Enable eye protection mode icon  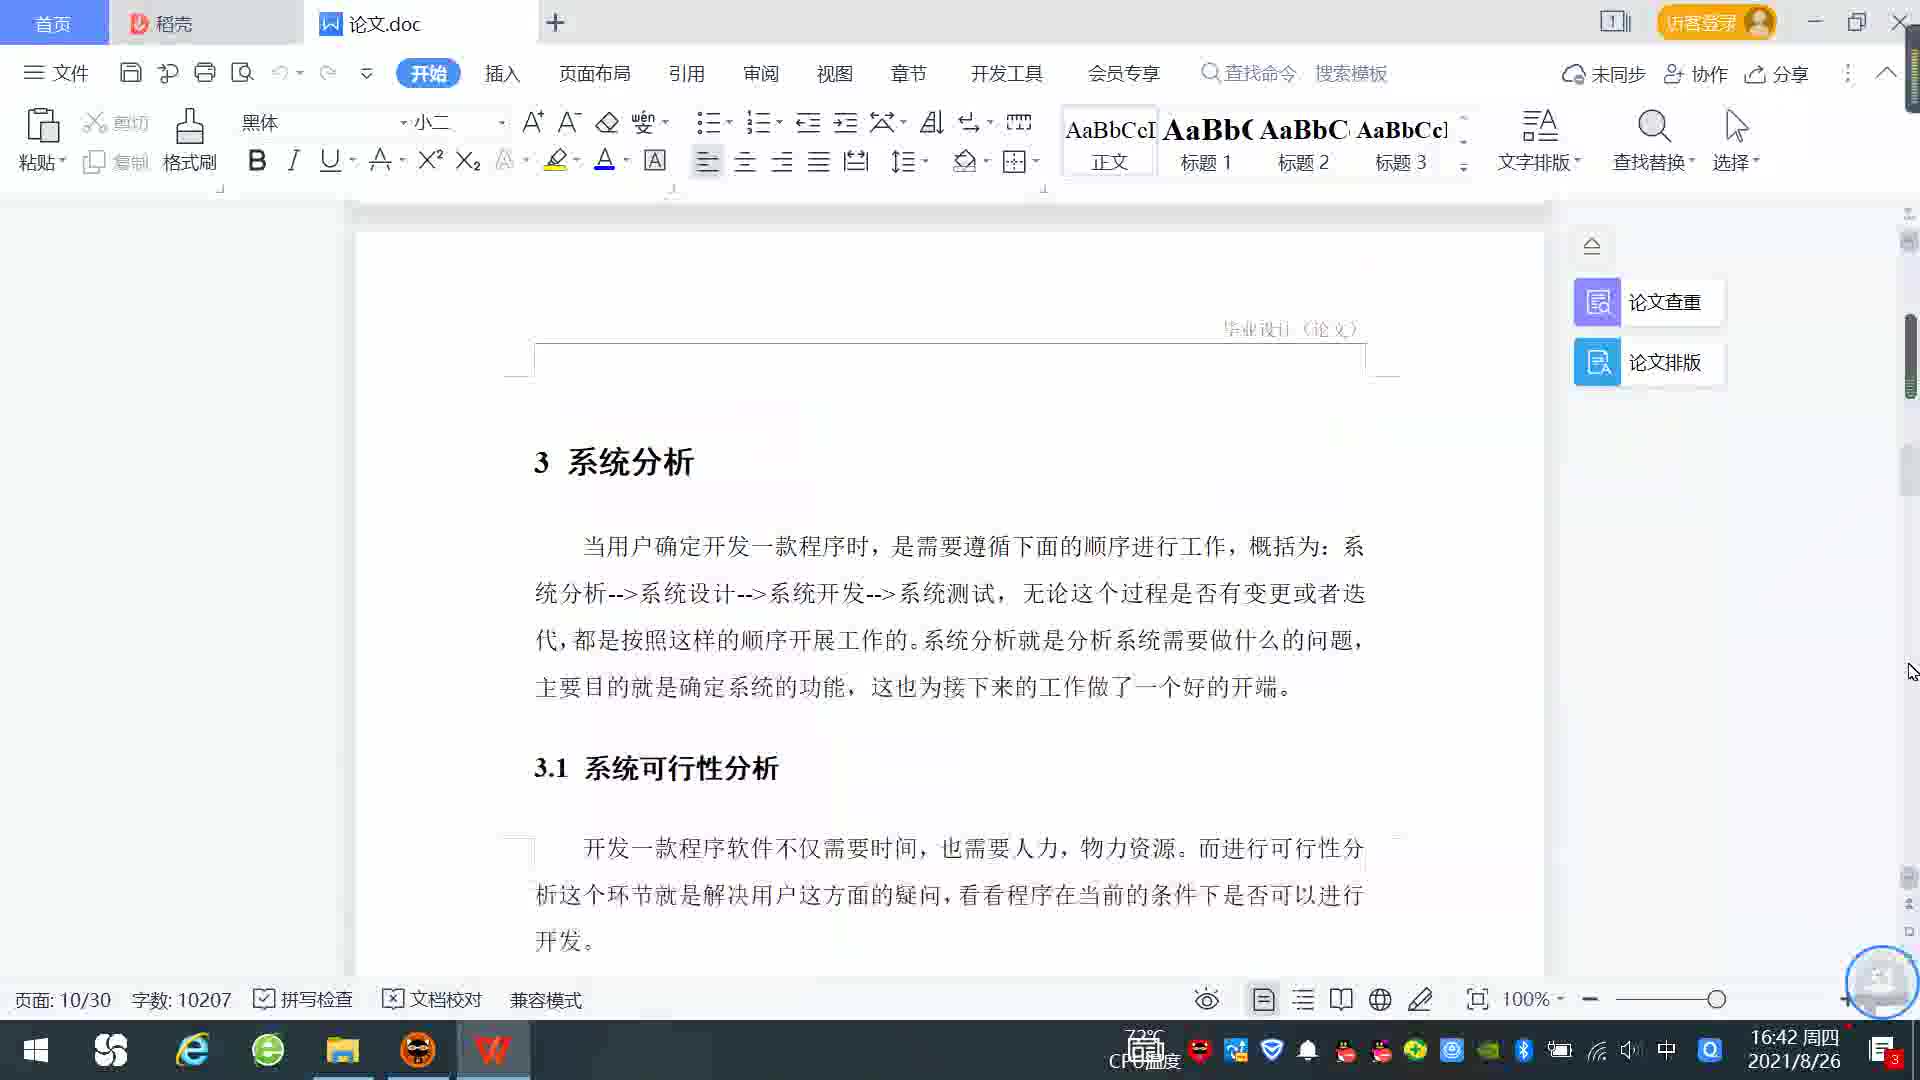pyautogui.click(x=1207, y=999)
